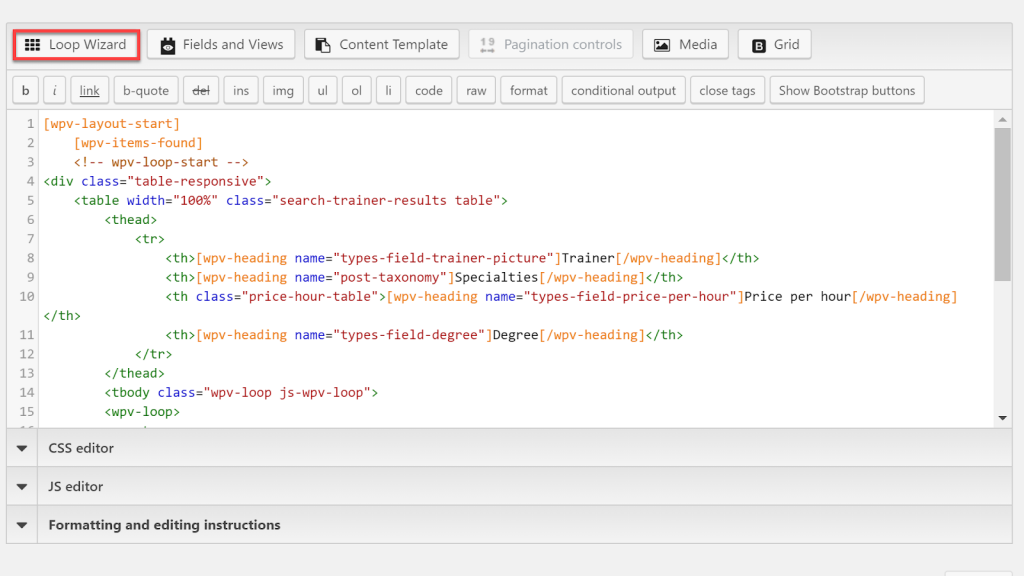Expand the CSS editor section
Image resolution: width=1024 pixels, height=576 pixels.
point(81,448)
